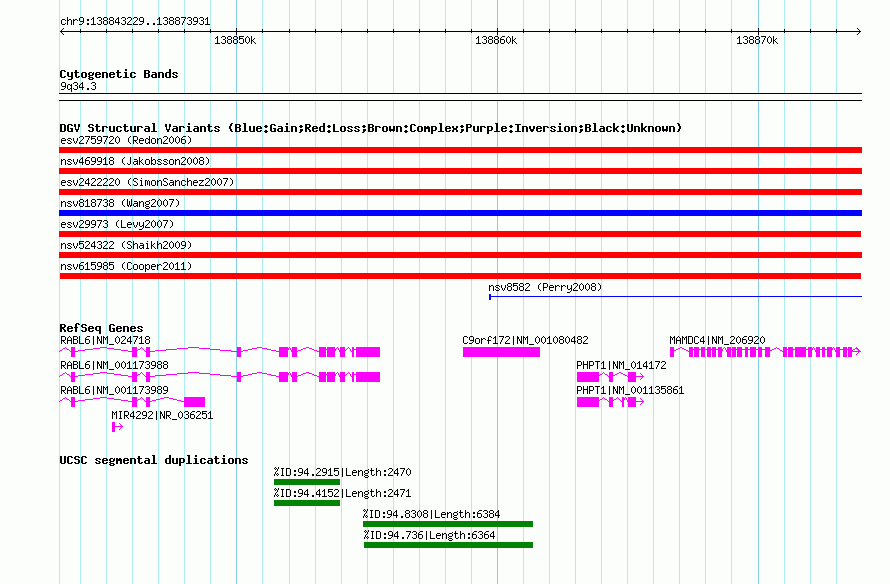890x584 pixels.
Task: Click green bar under %ID:94.2915 duplication
Action: point(307,482)
